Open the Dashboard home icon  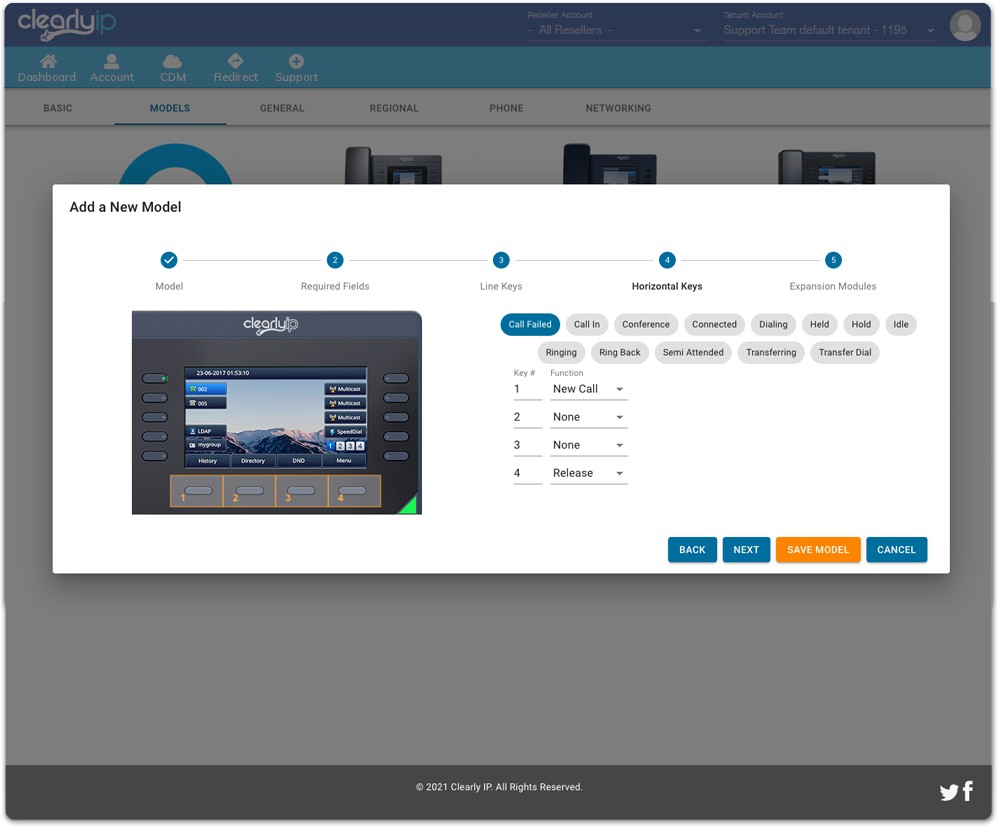tap(47, 62)
